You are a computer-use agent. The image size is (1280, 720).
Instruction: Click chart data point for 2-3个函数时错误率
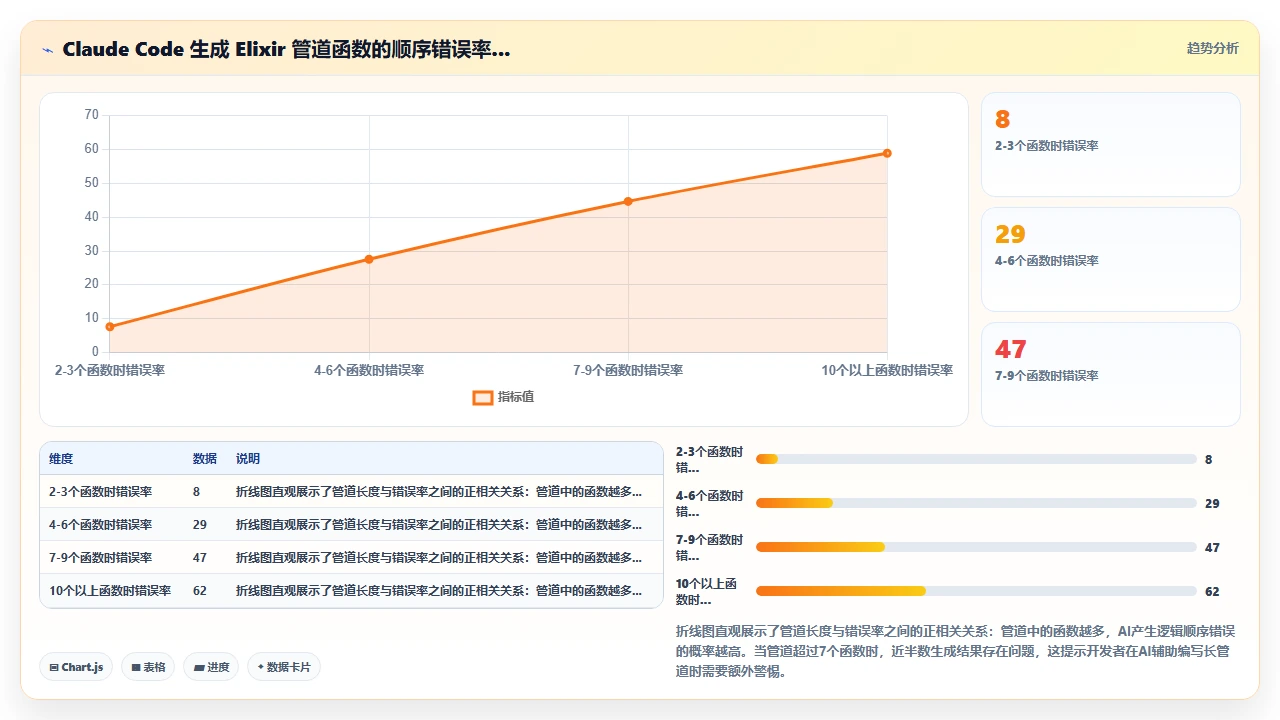pyautogui.click(x=109, y=326)
